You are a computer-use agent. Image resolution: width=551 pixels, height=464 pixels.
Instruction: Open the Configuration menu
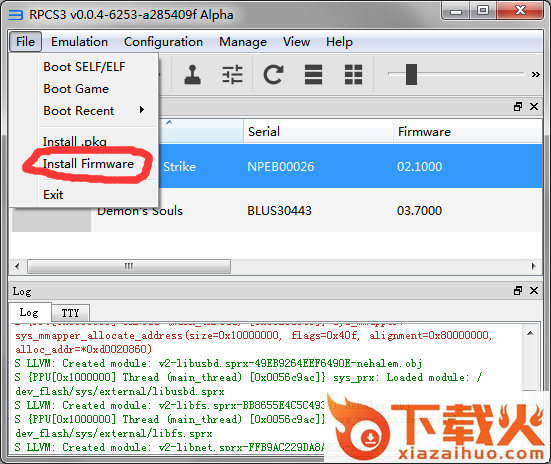click(163, 42)
